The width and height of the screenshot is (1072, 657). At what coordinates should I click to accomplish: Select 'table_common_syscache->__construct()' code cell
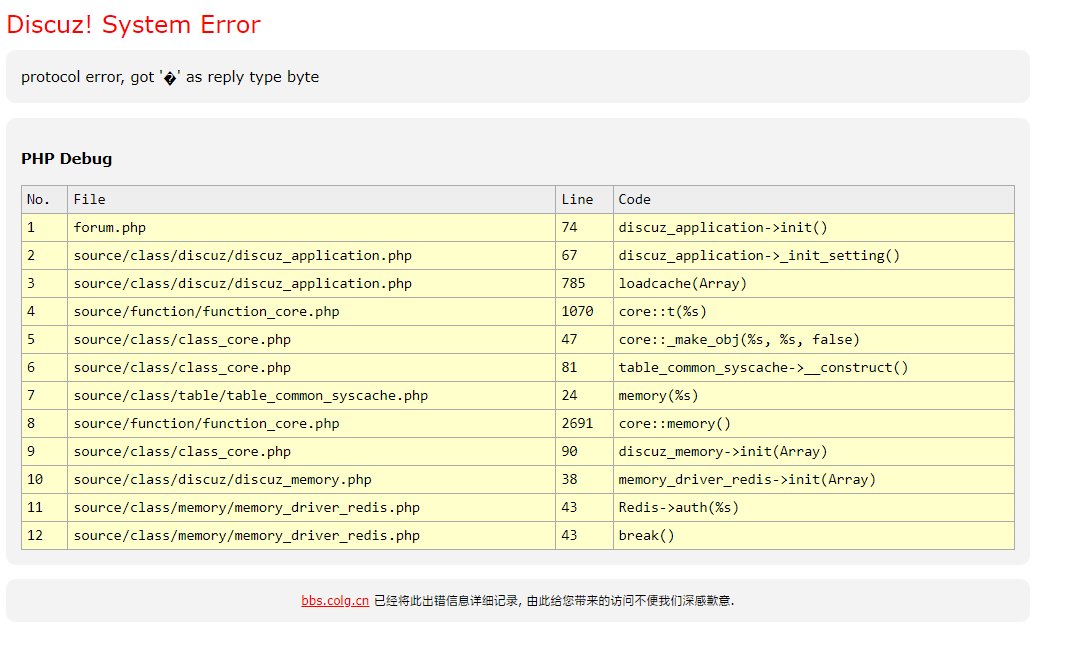tap(814, 368)
